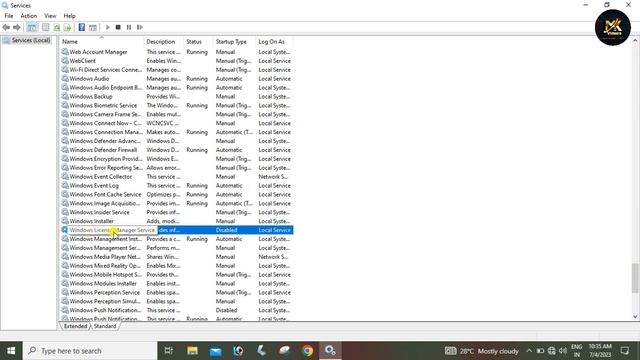Click the Export List toolbar icon
This screenshot has width=640, height=360.
click(x=67, y=27)
